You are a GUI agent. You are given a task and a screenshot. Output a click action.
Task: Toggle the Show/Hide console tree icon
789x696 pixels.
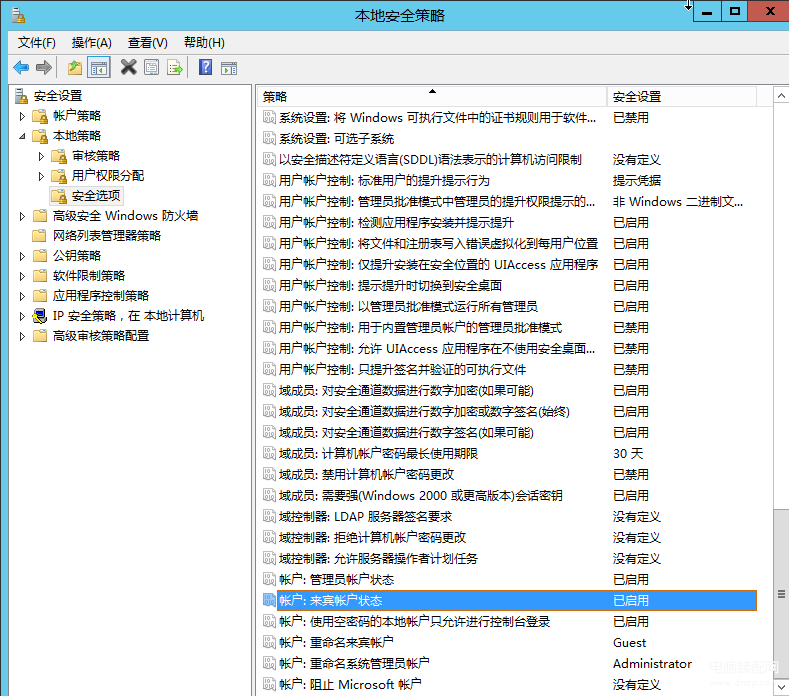[x=99, y=67]
